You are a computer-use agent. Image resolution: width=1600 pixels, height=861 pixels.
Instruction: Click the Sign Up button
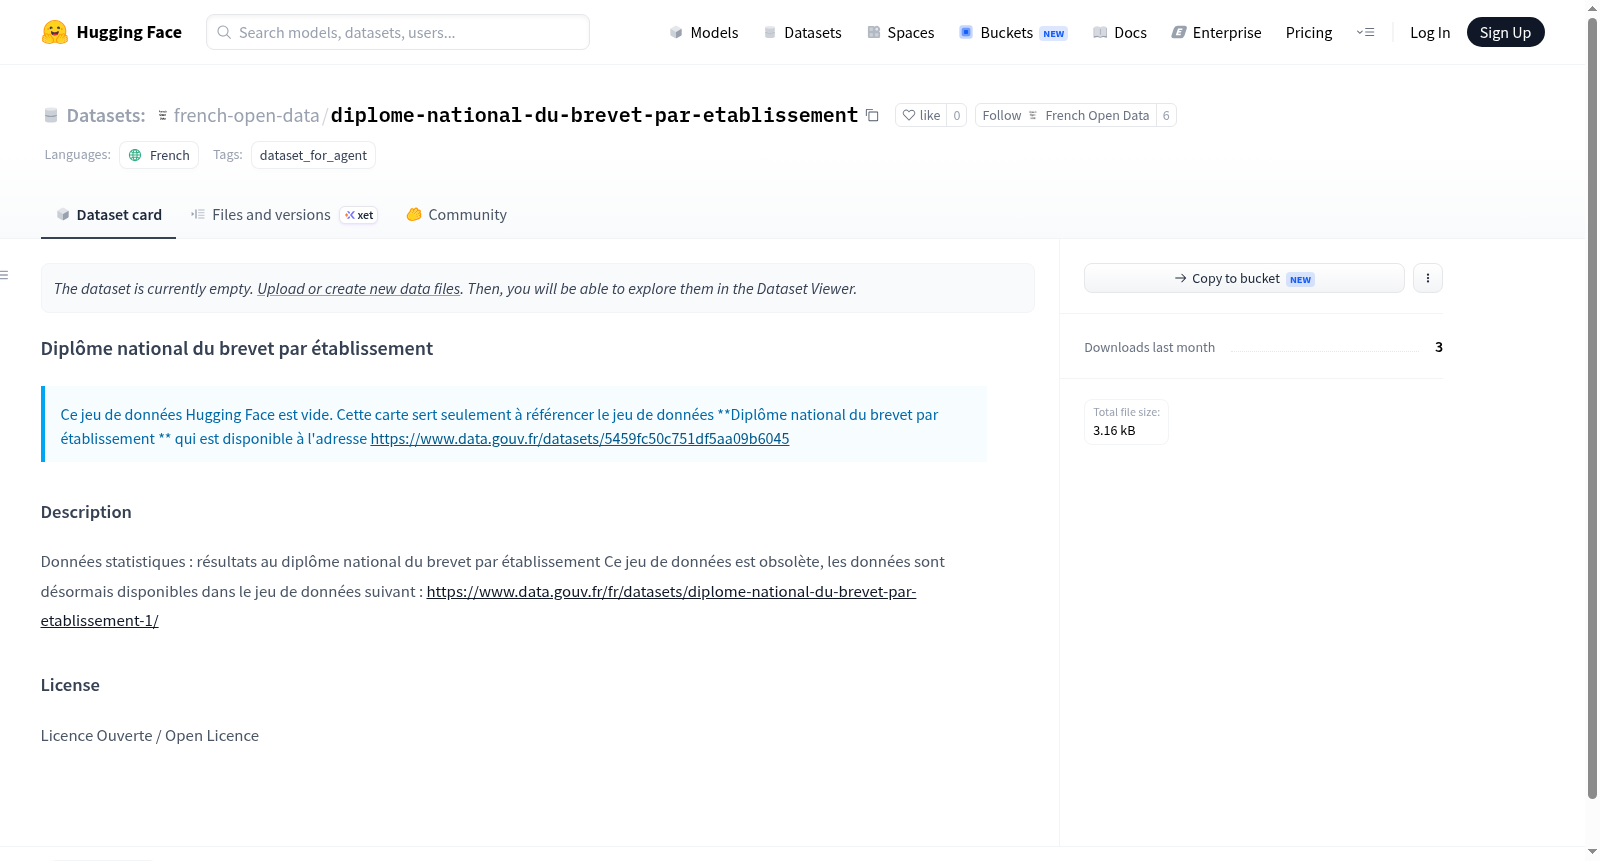(x=1505, y=32)
